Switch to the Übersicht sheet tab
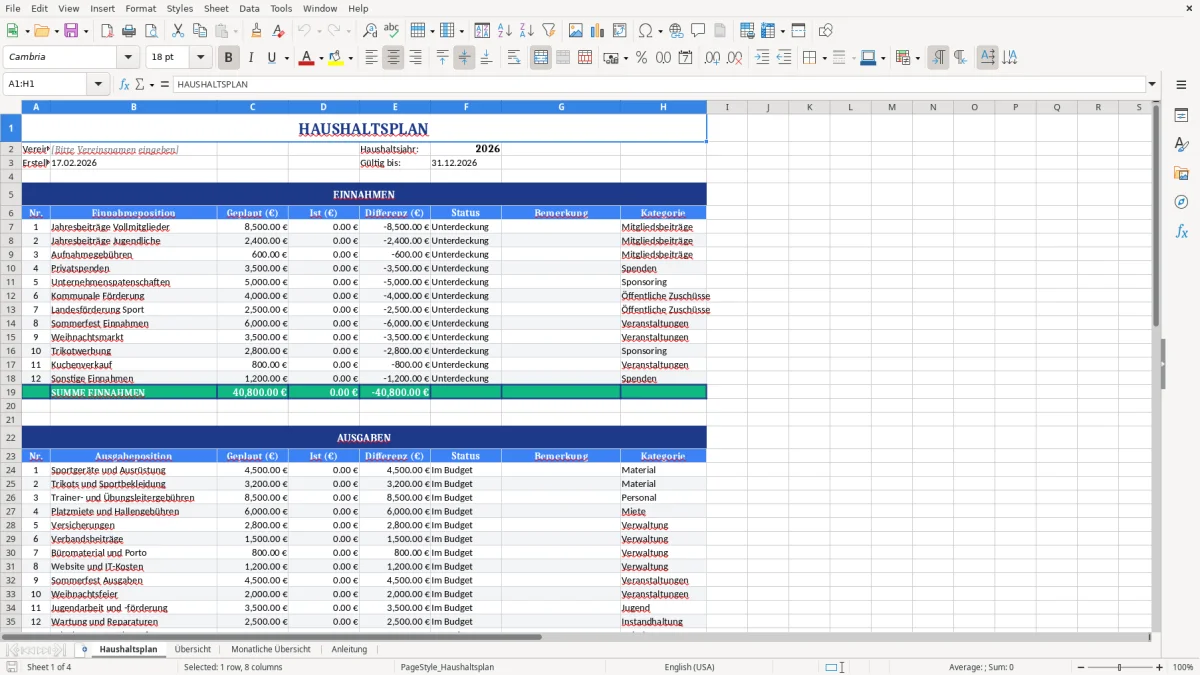 (192, 649)
